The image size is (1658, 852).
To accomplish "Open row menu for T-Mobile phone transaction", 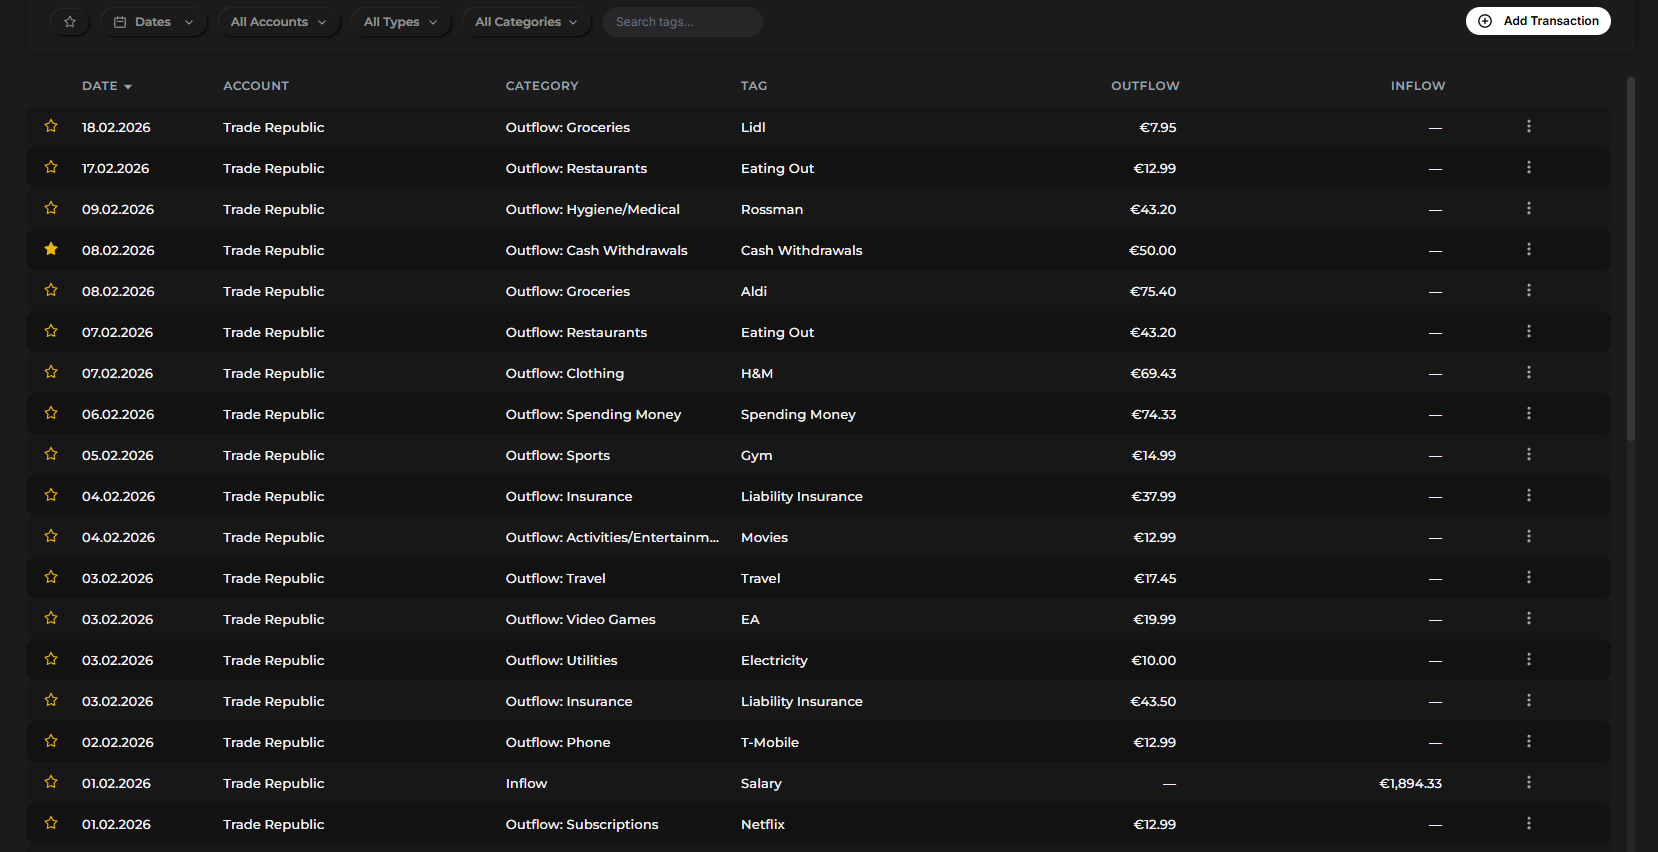I will click(1528, 742).
